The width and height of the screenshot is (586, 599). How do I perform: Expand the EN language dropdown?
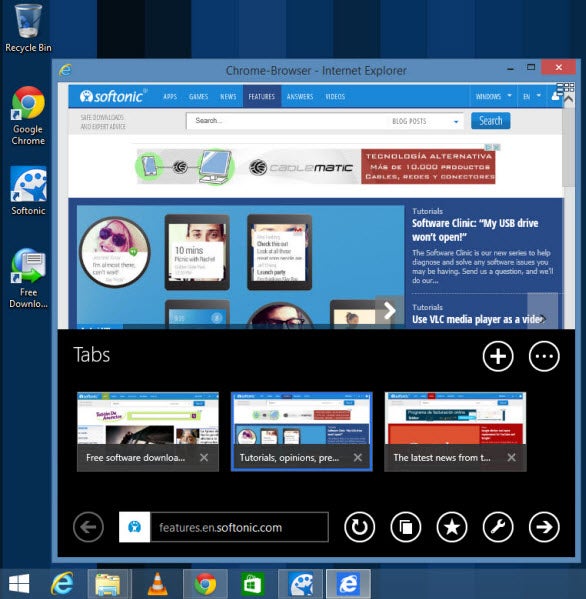point(532,97)
